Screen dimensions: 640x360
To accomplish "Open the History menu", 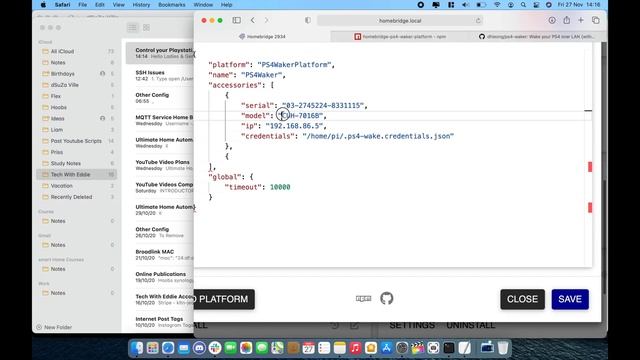I will pyautogui.click(x=141, y=5).
